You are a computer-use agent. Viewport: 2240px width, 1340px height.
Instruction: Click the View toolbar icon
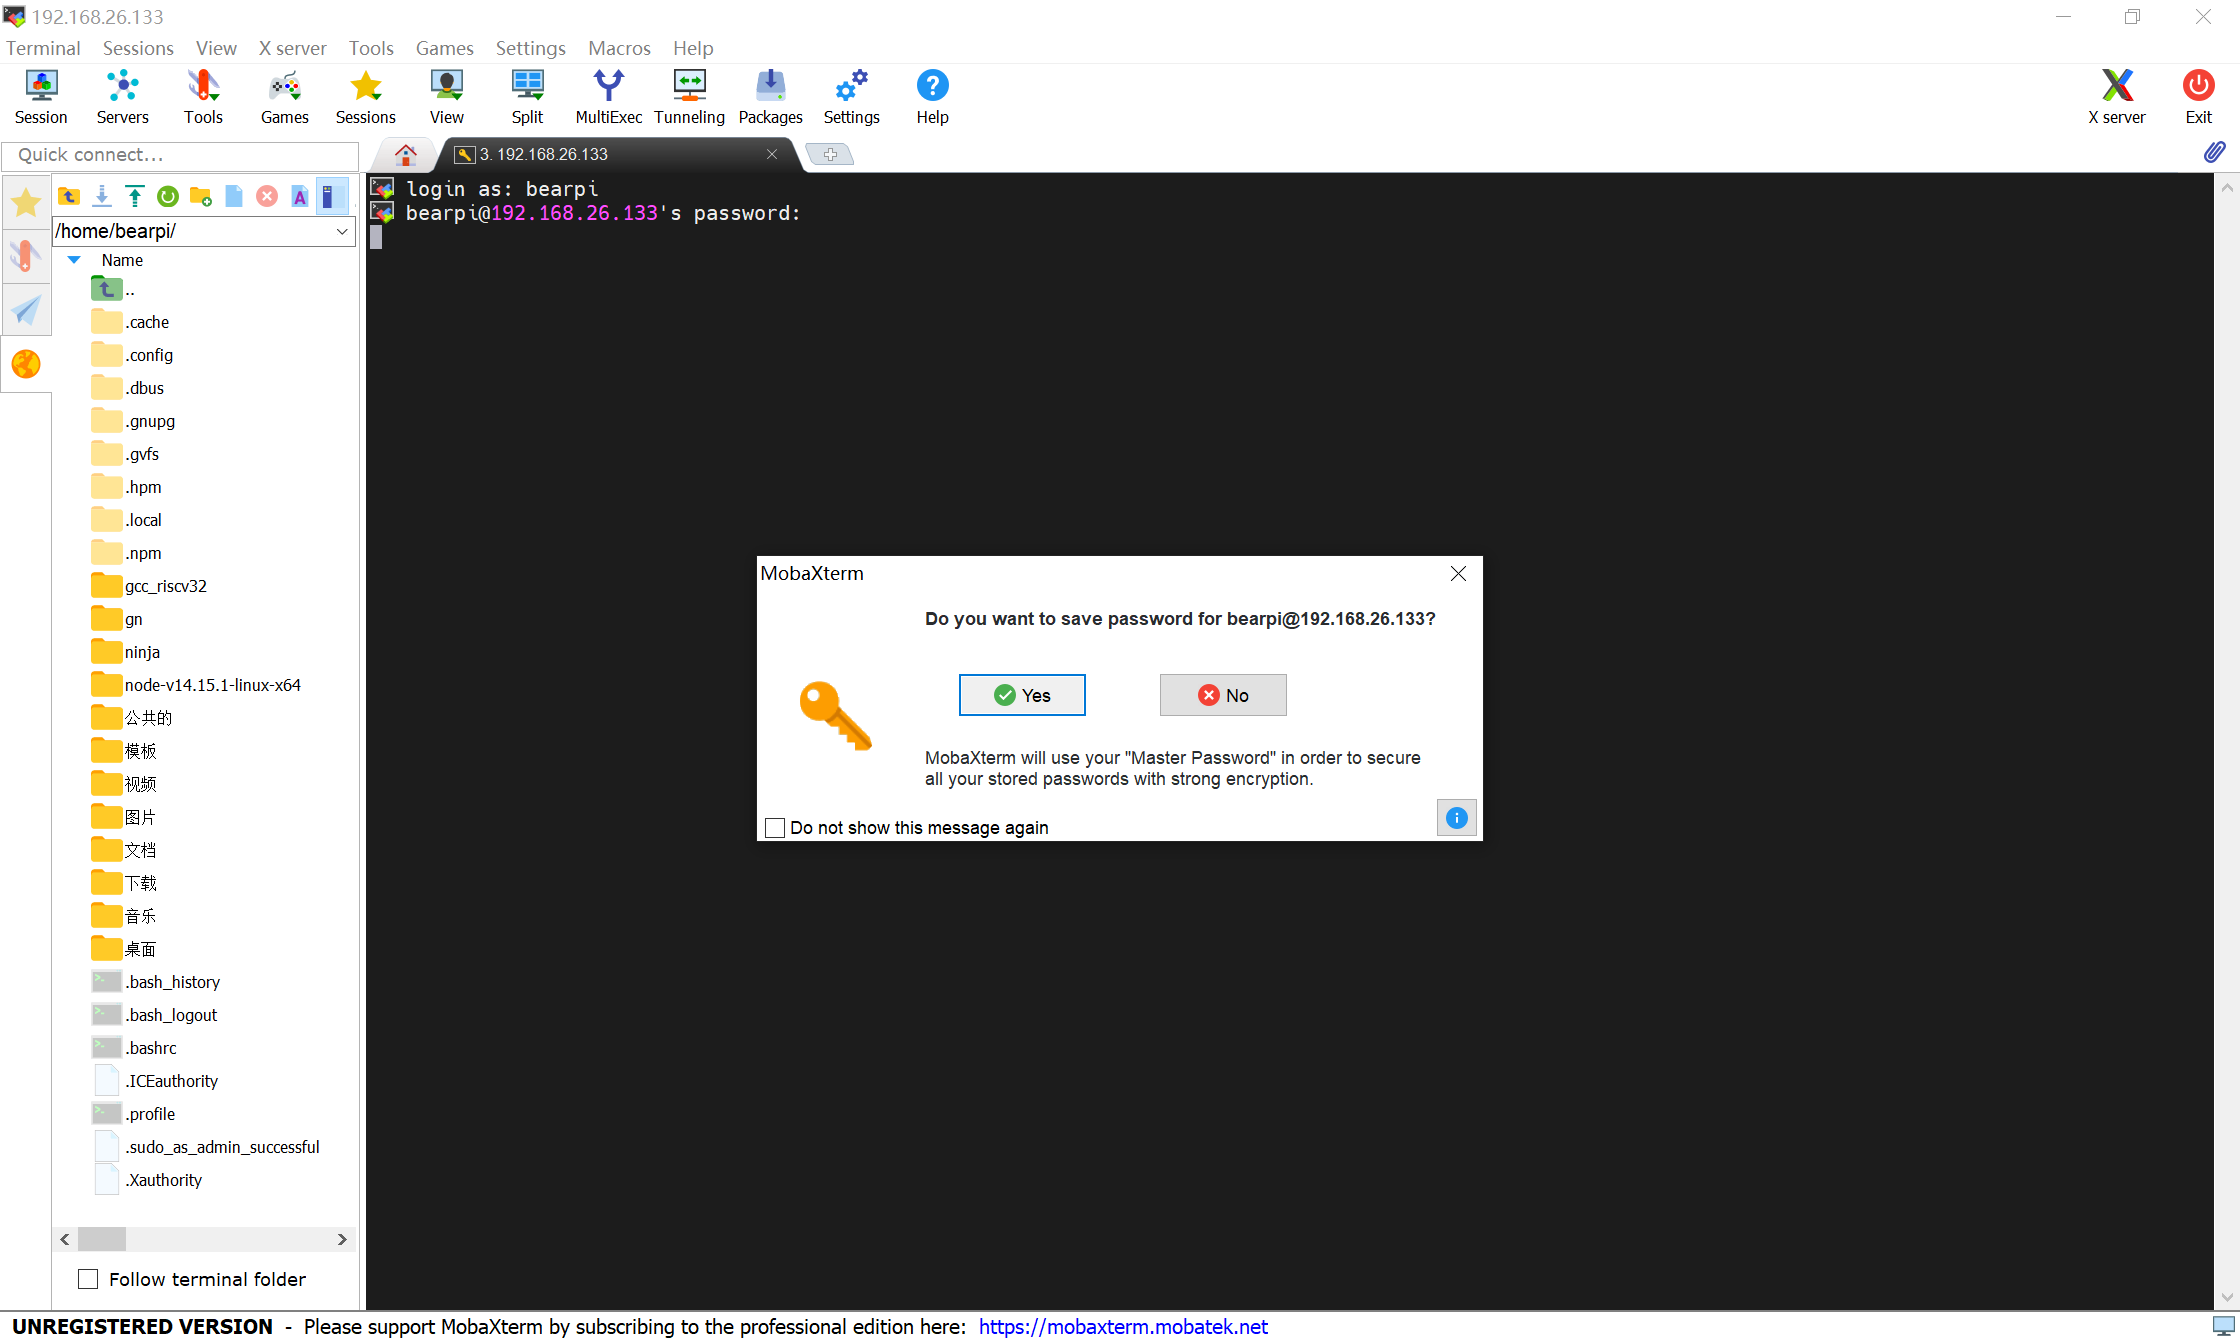coord(446,97)
